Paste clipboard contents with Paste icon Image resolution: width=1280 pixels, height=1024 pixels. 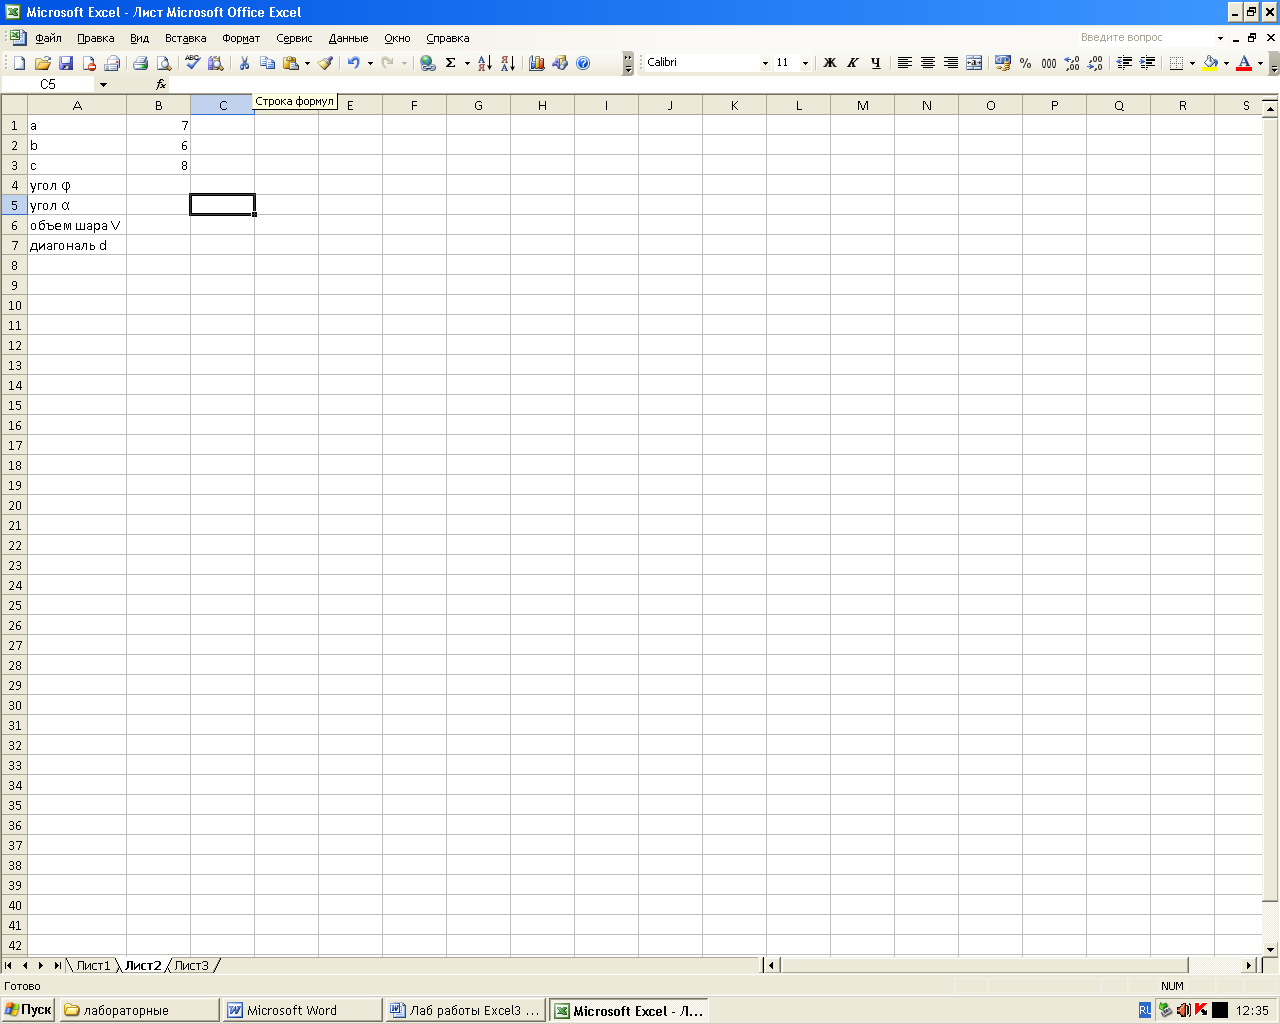(291, 63)
